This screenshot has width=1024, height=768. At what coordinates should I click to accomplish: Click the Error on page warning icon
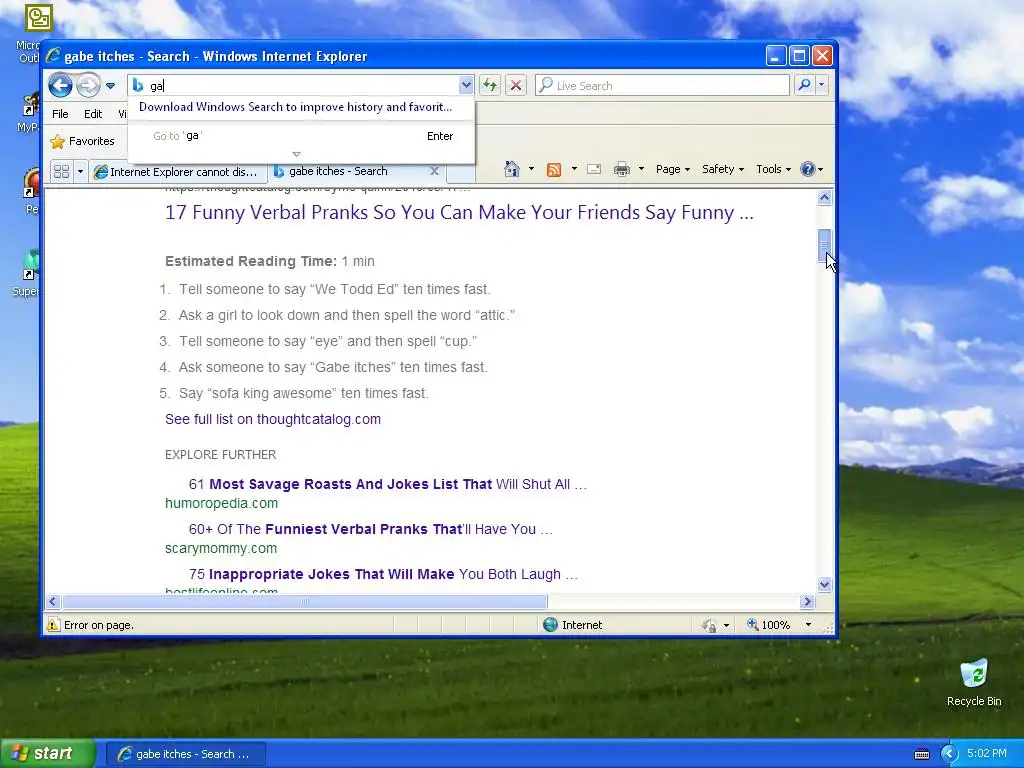pyautogui.click(x=53, y=625)
